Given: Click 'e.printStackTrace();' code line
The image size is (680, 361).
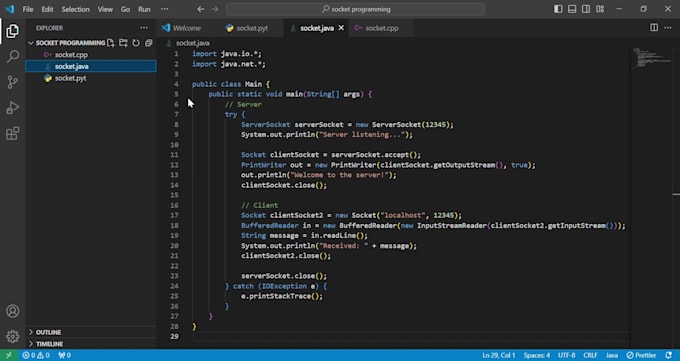Looking at the screenshot, I should pos(282,296).
